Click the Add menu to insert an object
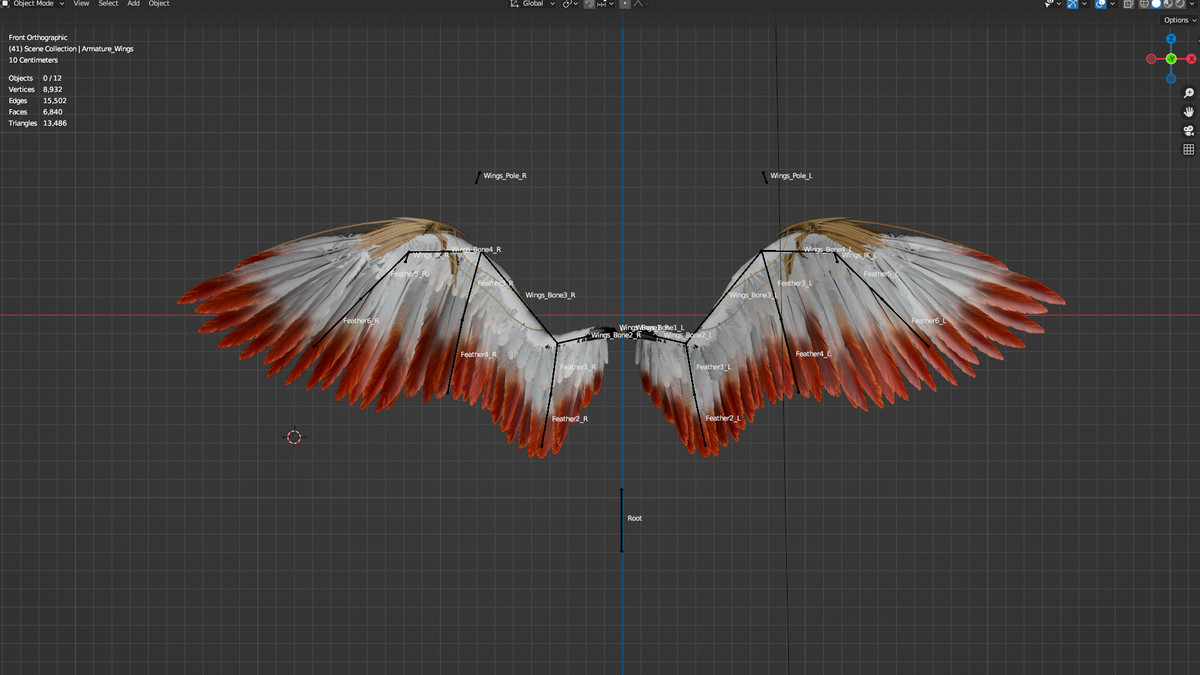This screenshot has height=675, width=1200. 133,4
